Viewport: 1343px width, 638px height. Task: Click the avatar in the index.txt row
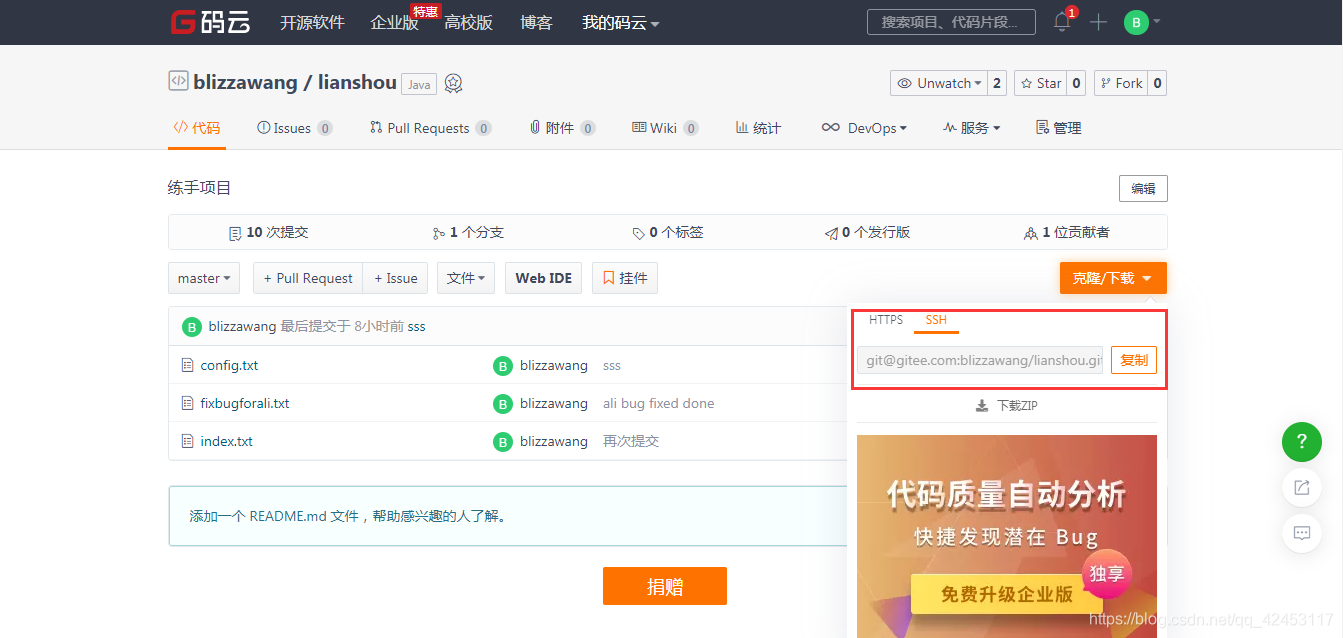pos(503,442)
